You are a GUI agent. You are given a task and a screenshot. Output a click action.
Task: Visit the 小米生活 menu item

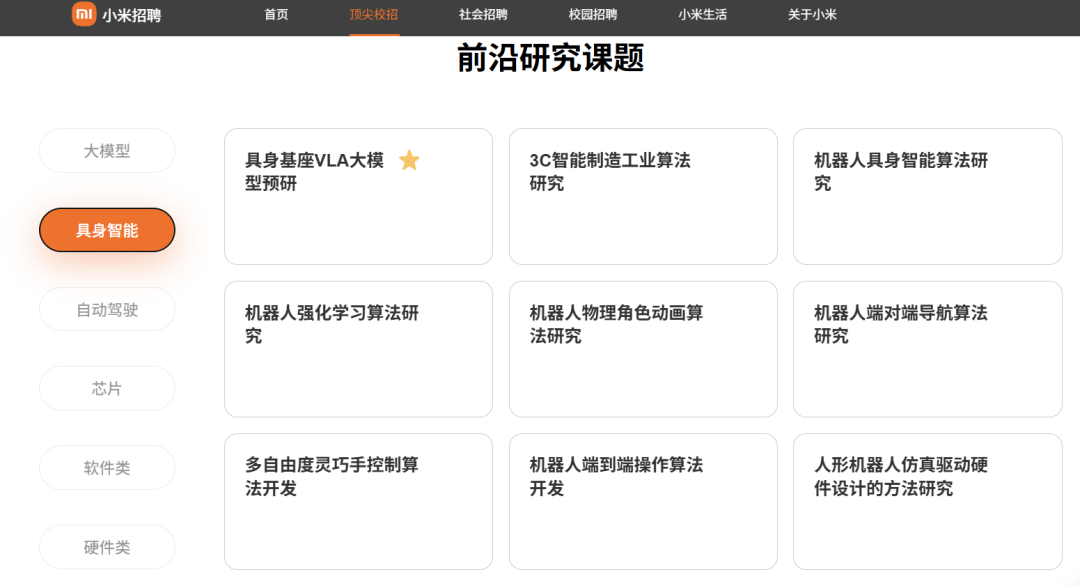[702, 15]
